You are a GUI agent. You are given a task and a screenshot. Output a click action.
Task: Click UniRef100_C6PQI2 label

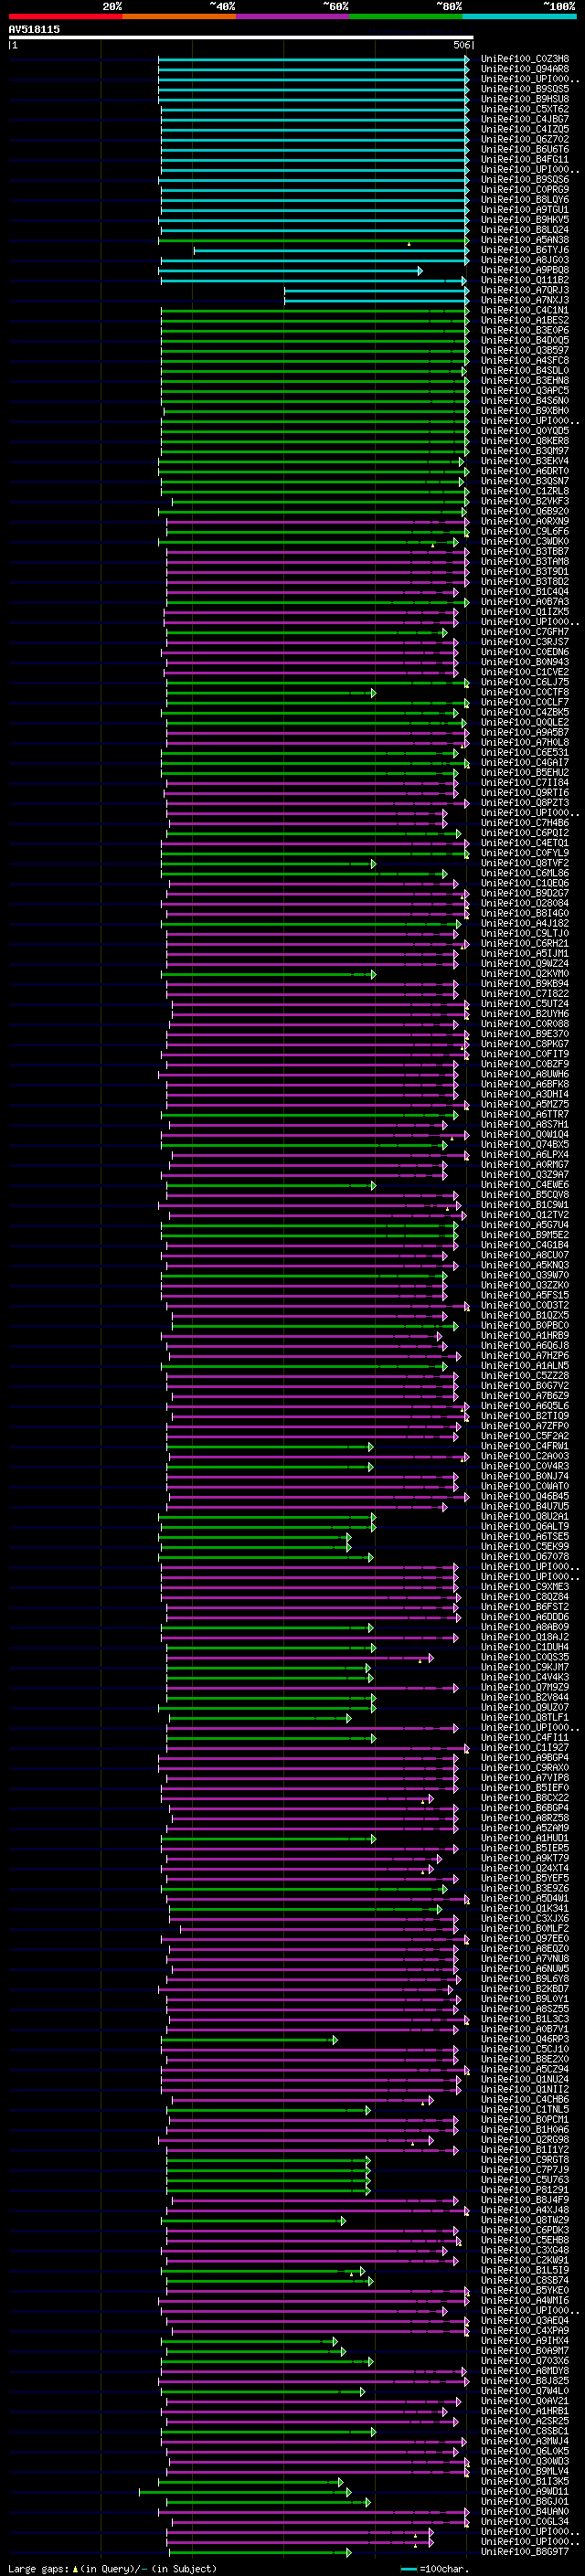(x=525, y=833)
